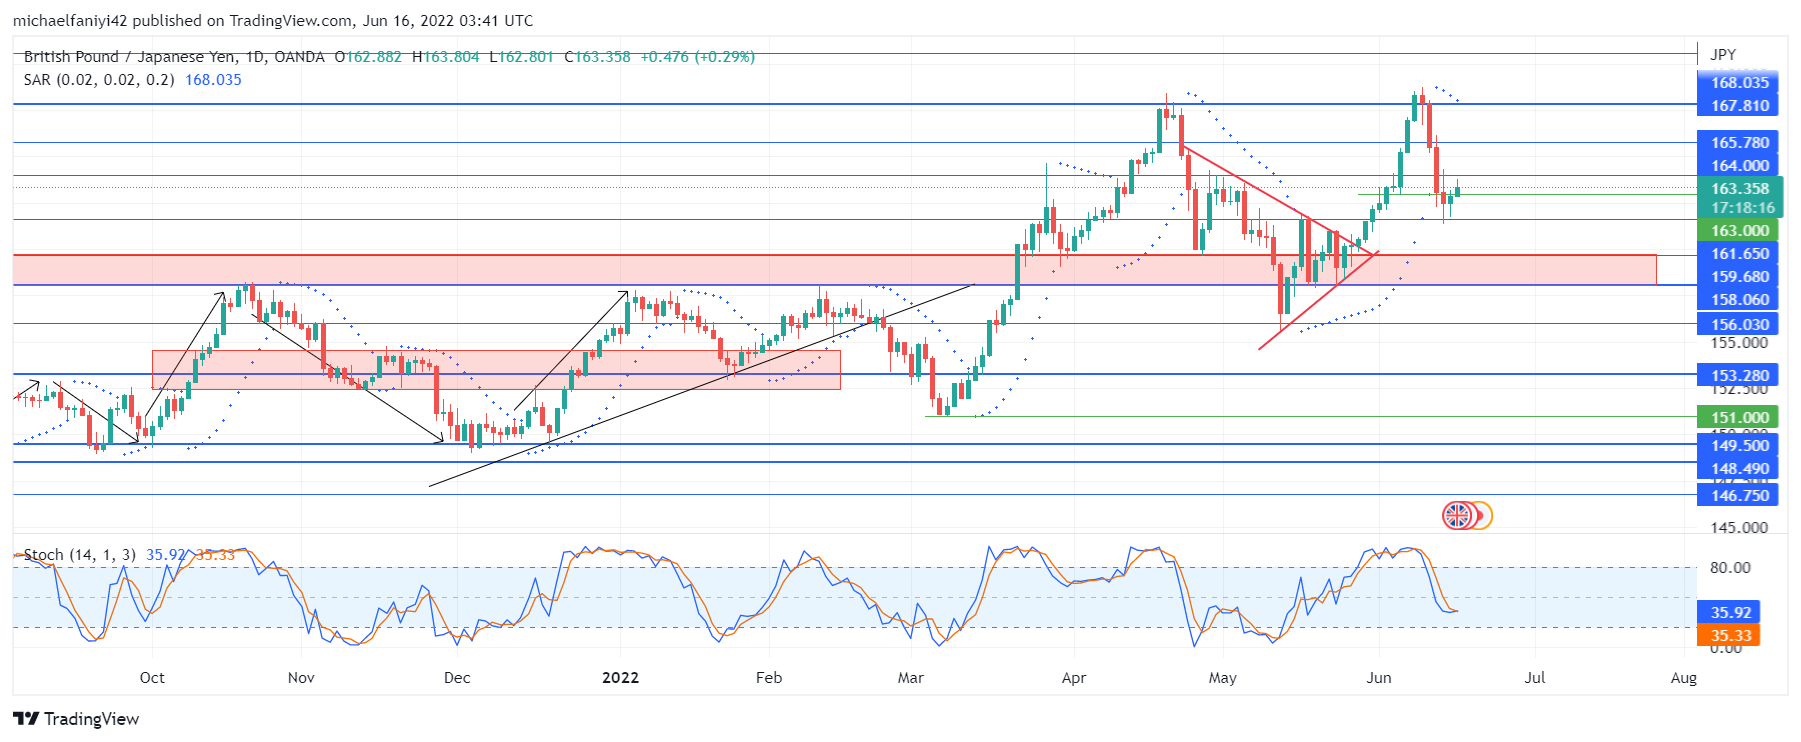Select the 149.500 price level label

click(x=1739, y=446)
